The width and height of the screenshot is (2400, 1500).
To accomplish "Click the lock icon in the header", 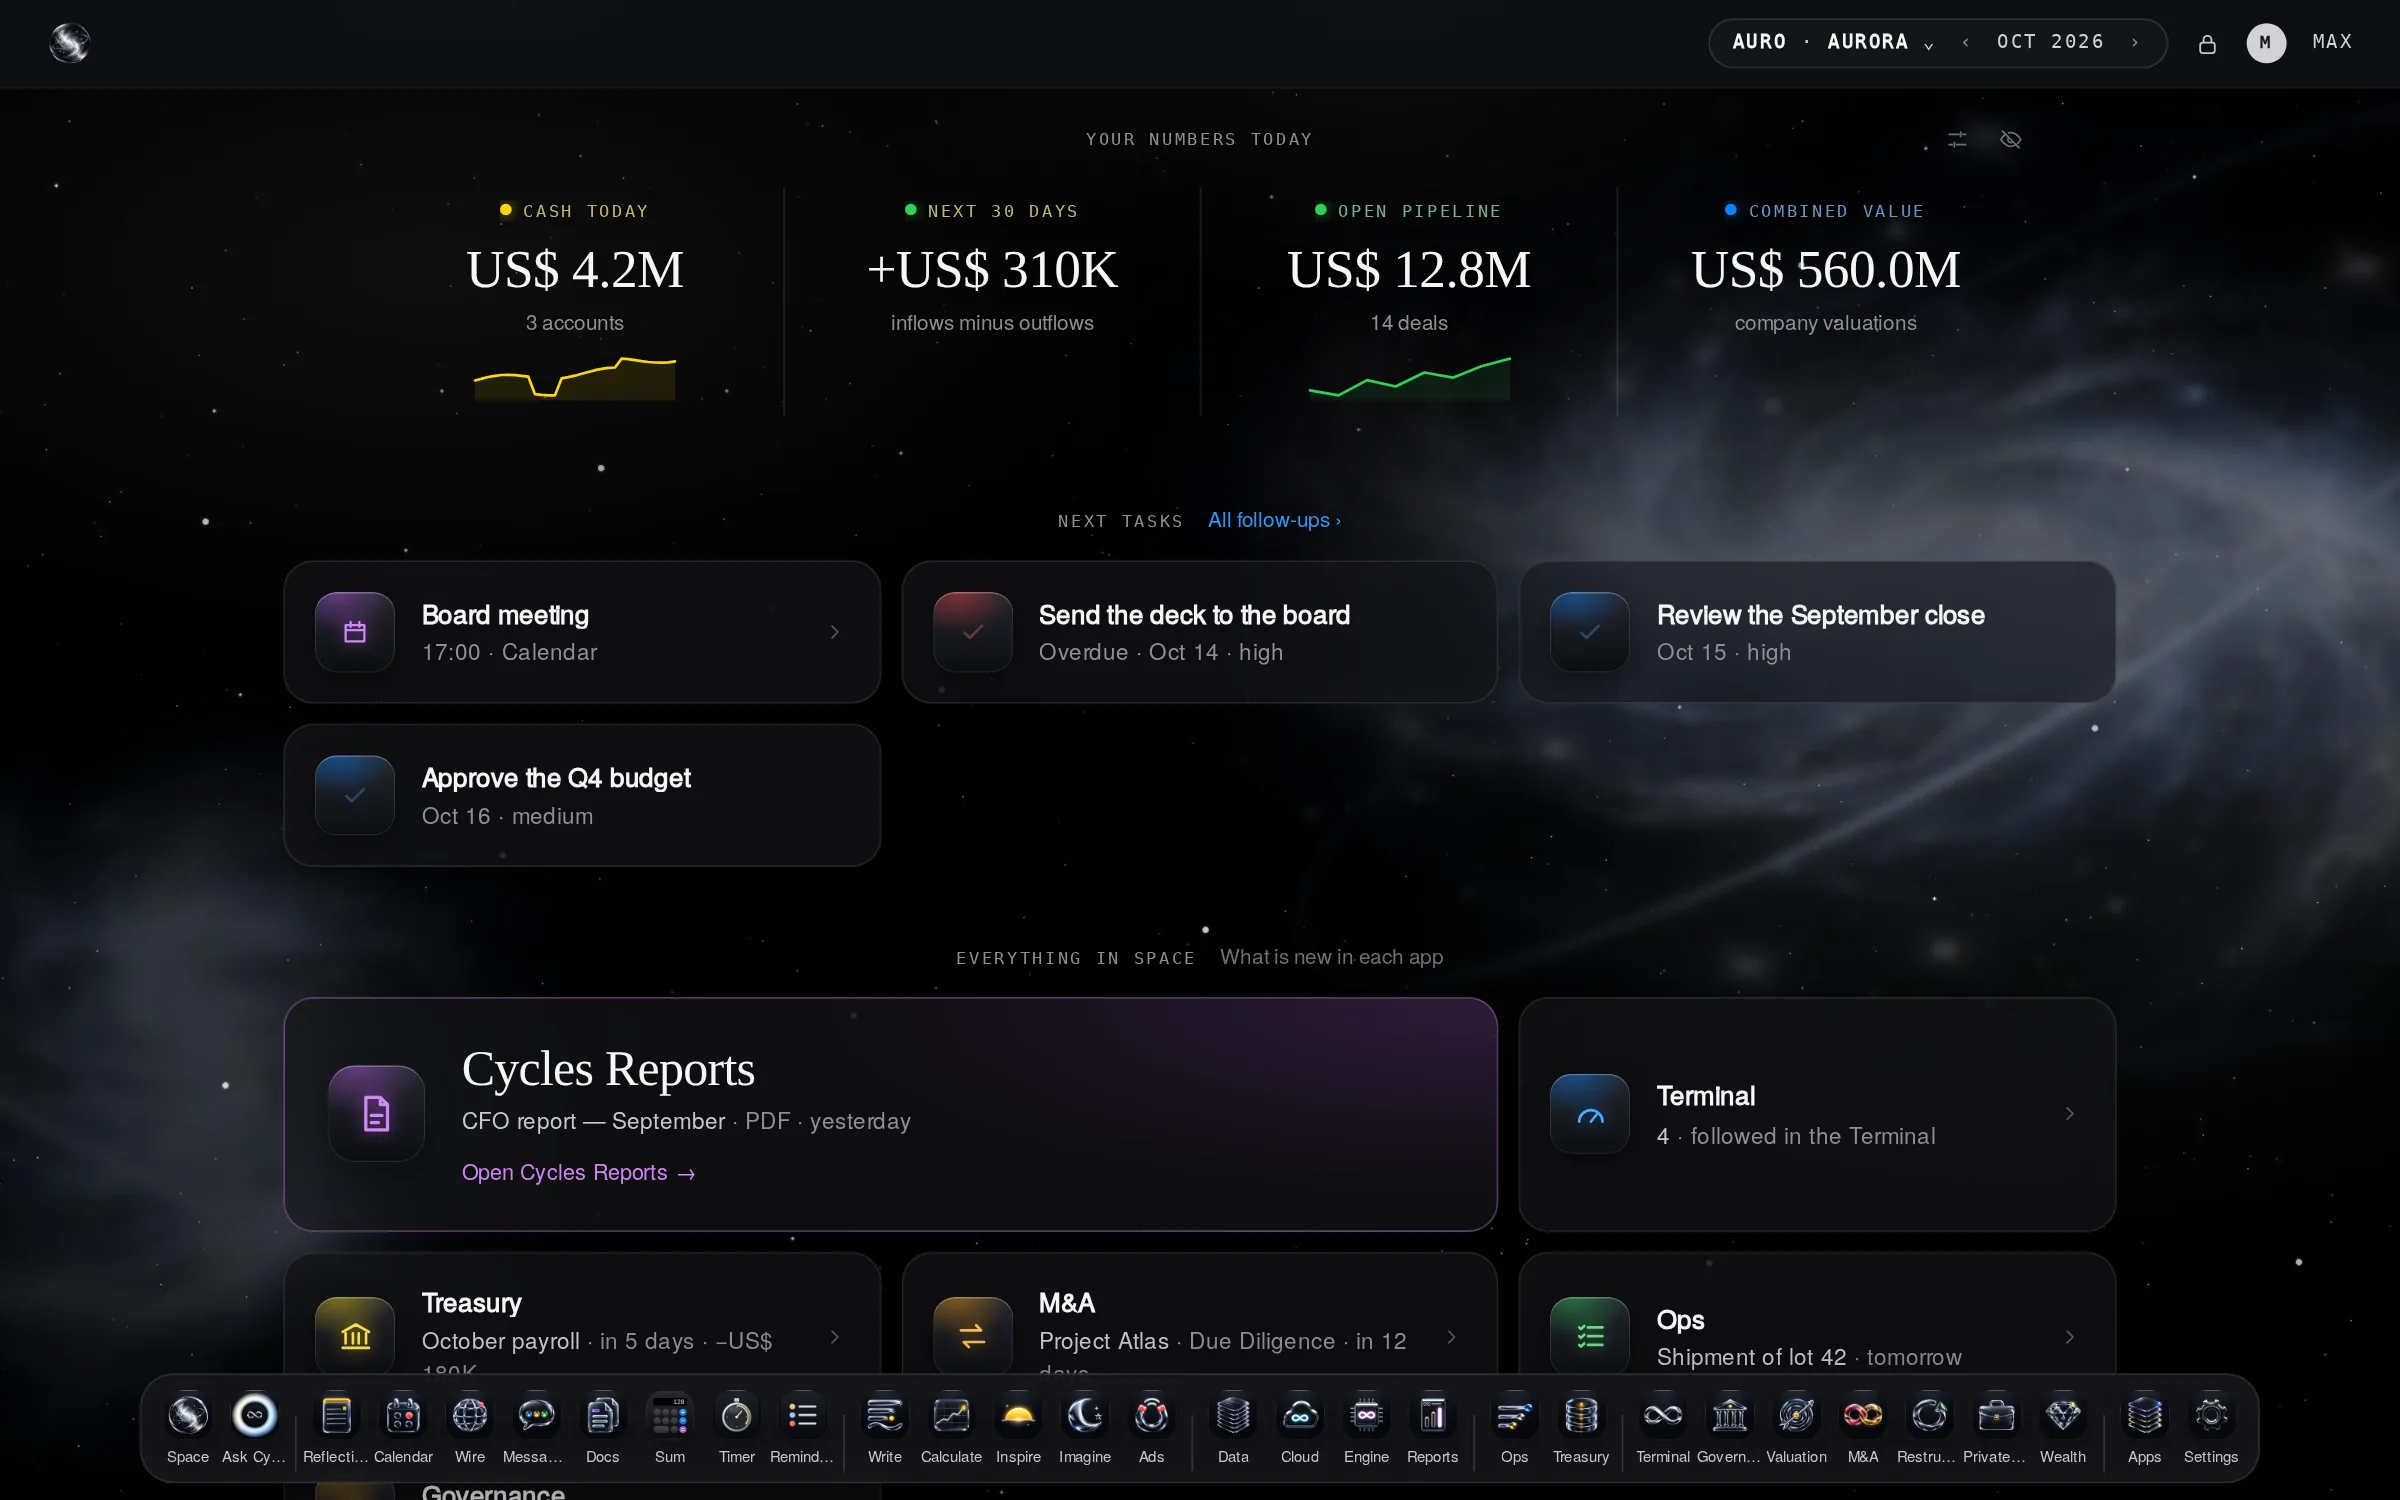I will [2207, 44].
